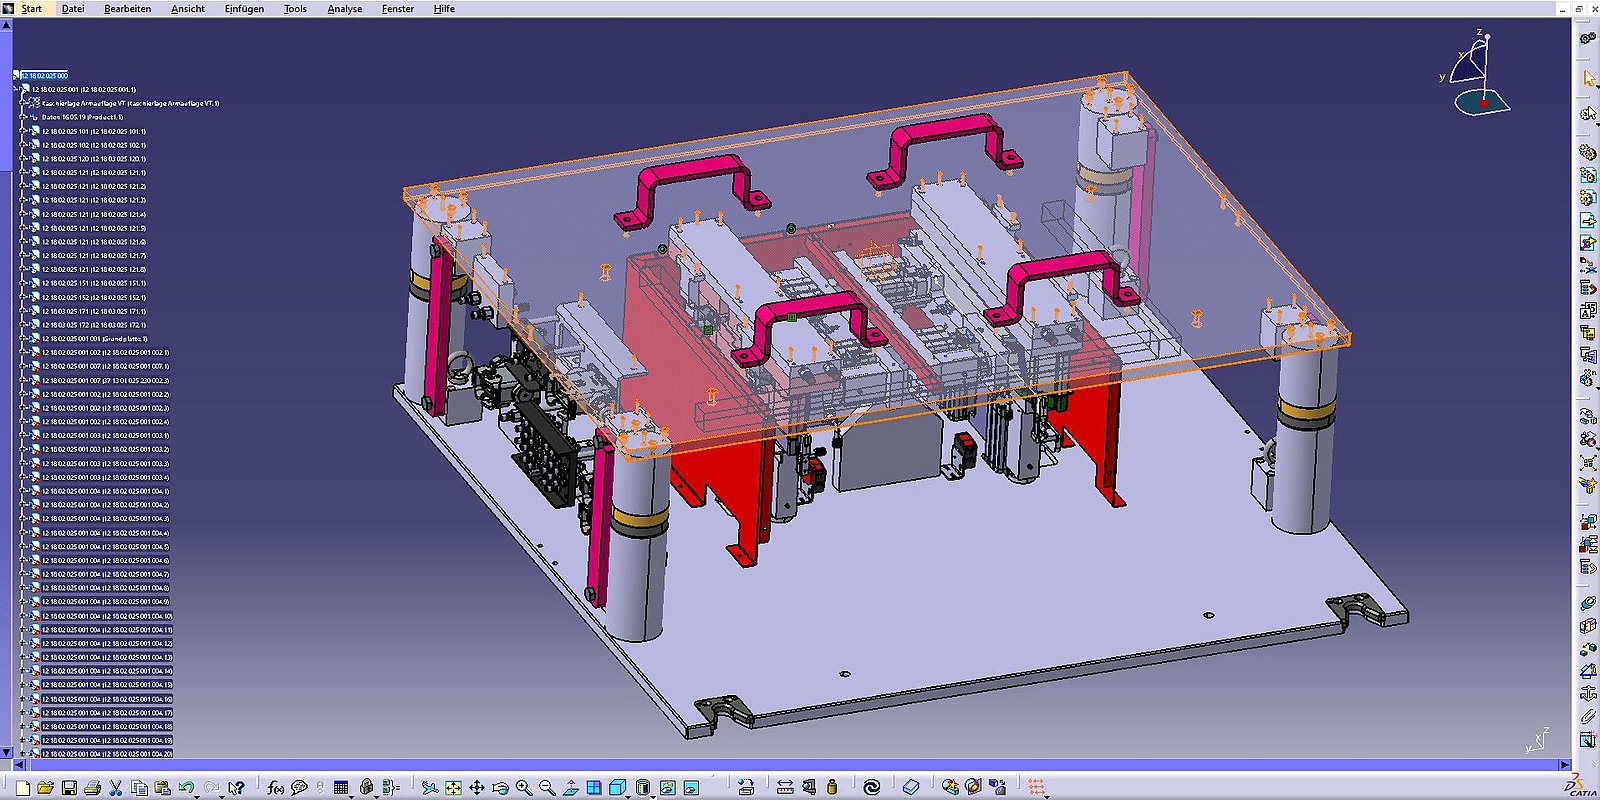Screen dimensions: 1600x800
Task: Open the isometric view cube dropdown arrow
Action: tap(630, 795)
